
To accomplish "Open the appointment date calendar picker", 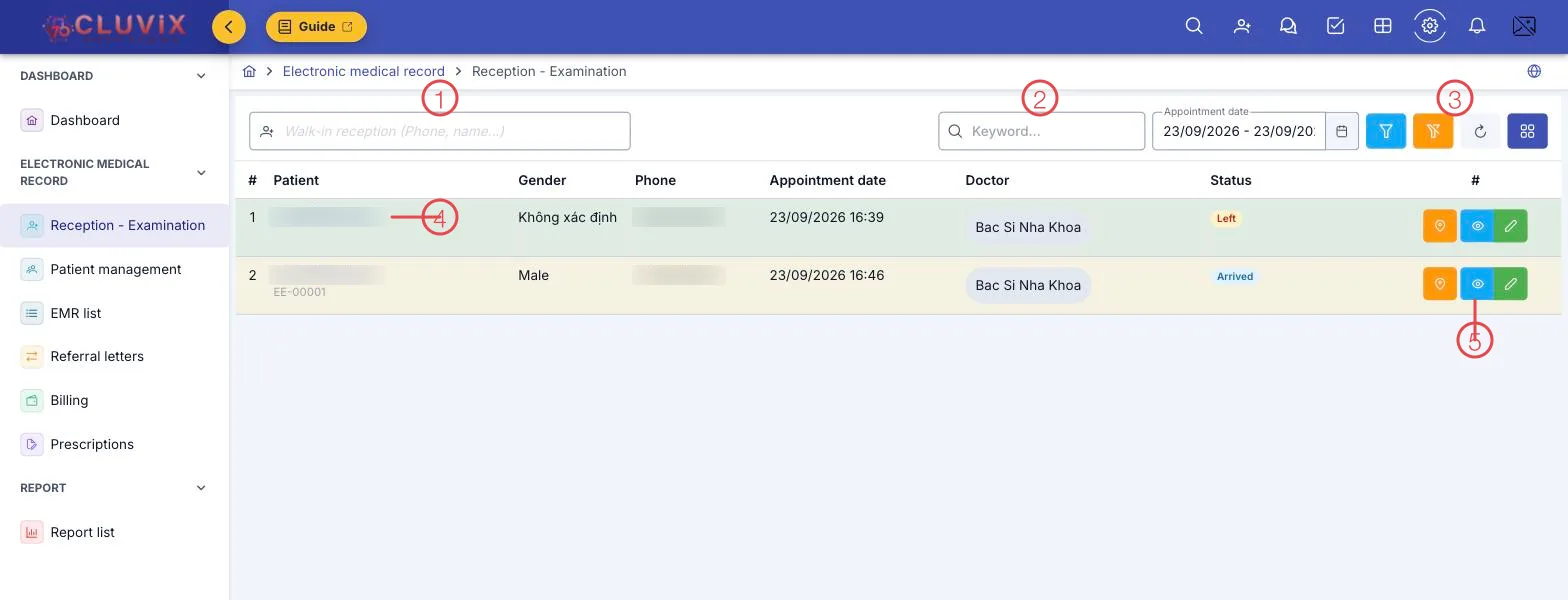I will pyautogui.click(x=1342, y=131).
